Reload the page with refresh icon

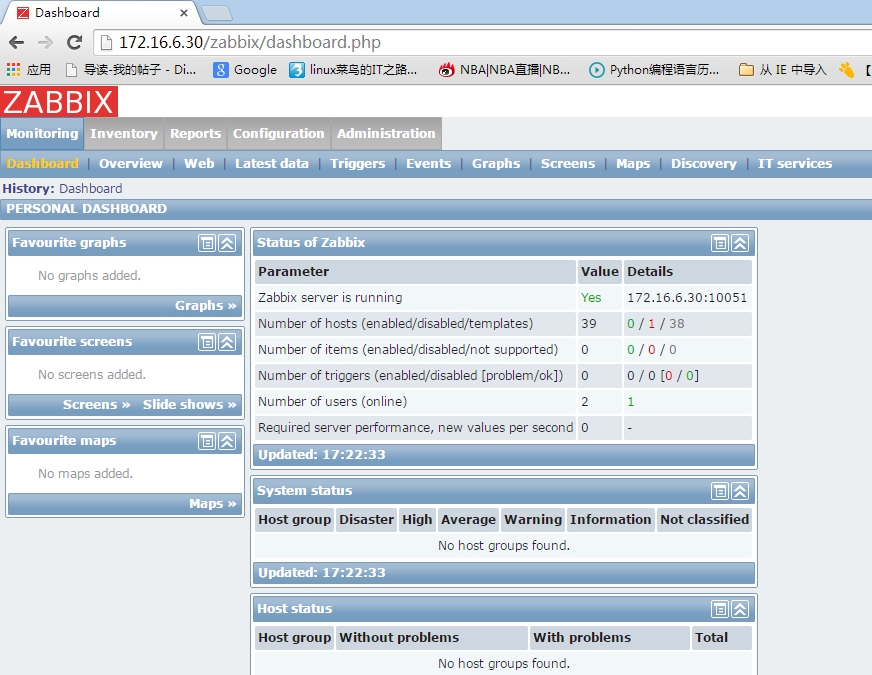(75, 42)
